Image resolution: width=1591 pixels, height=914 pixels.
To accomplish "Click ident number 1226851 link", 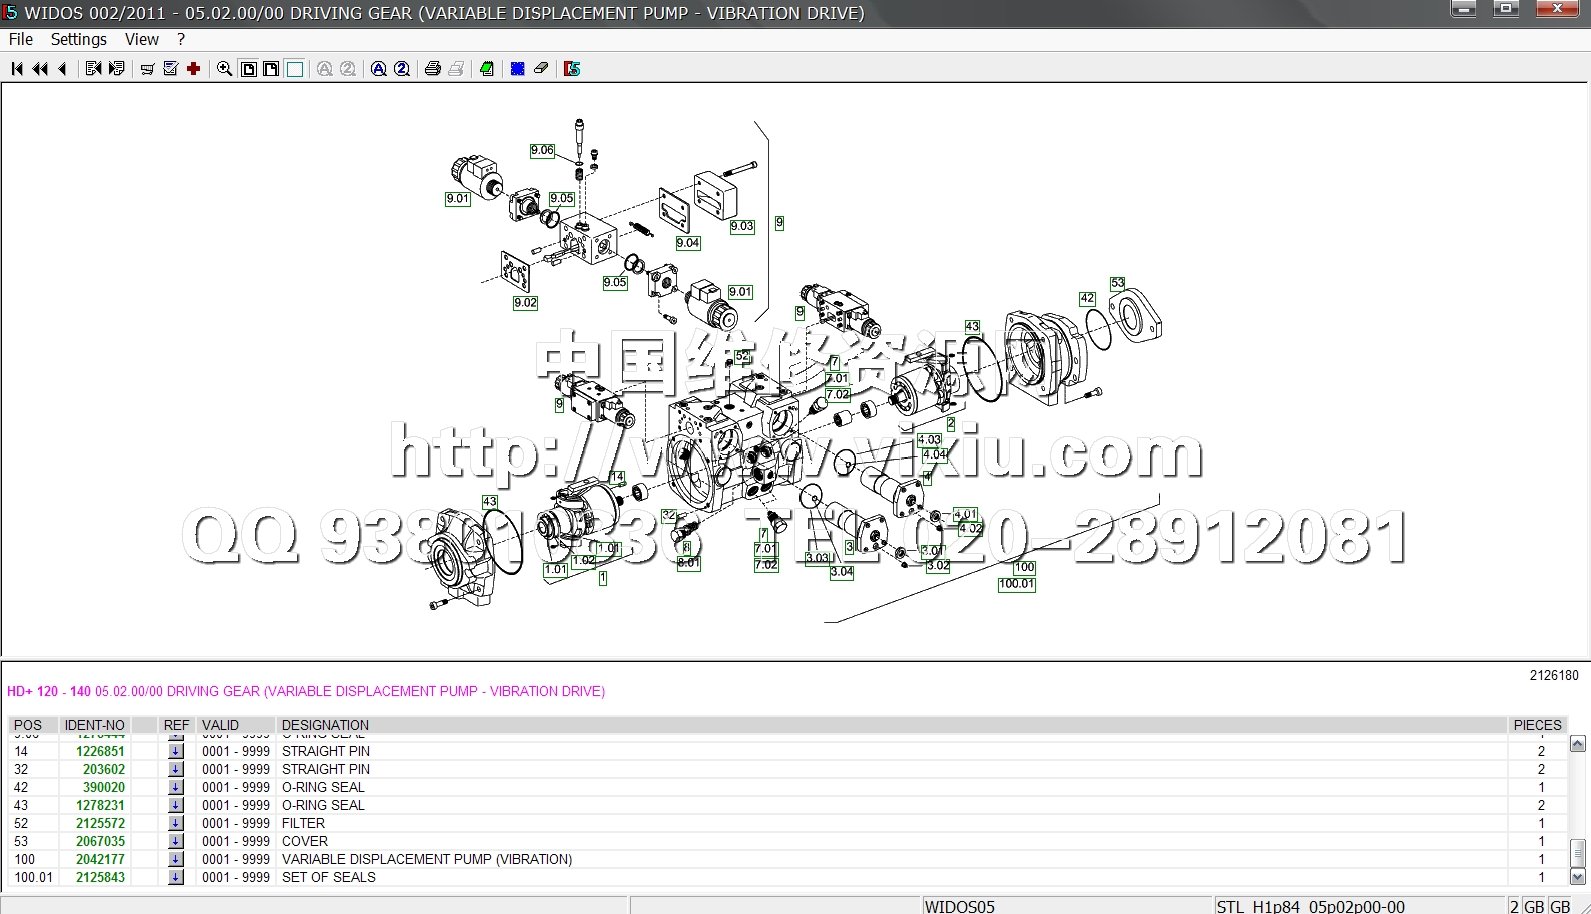I will [x=100, y=751].
